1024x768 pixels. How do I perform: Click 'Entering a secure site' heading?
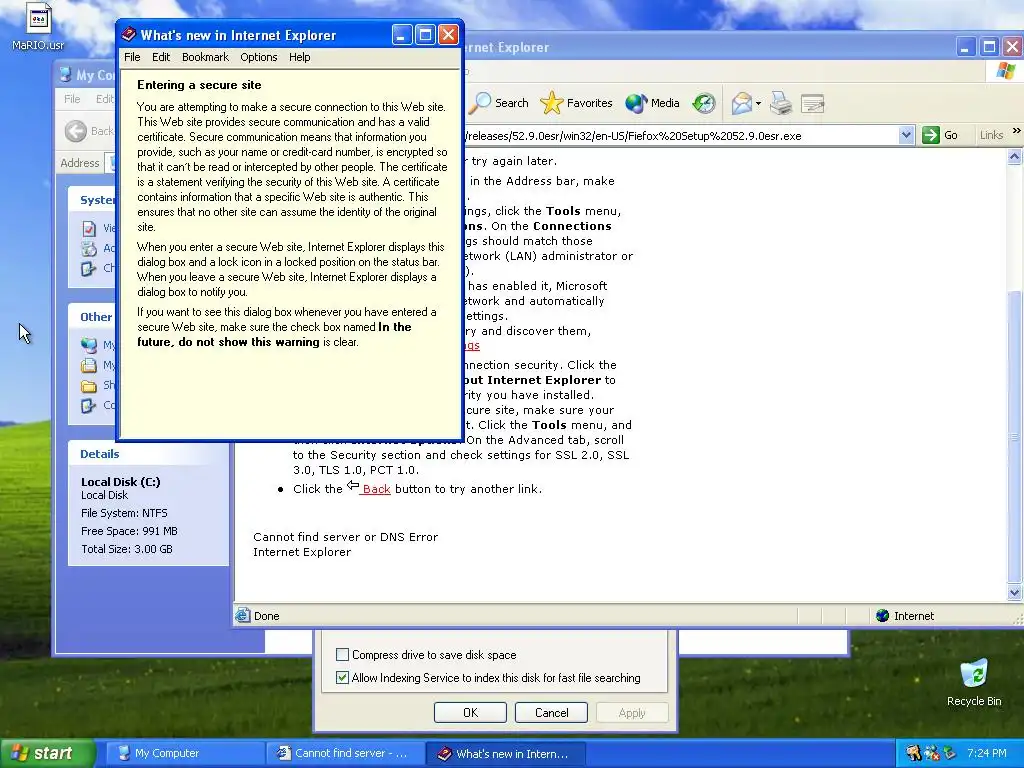click(x=199, y=85)
